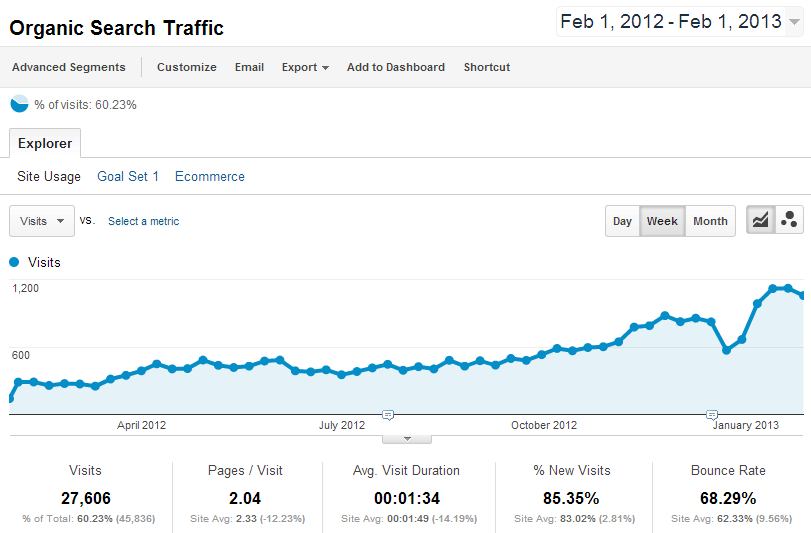811x533 pixels.
Task: Open the Export dropdown menu
Action: pyautogui.click(x=305, y=67)
